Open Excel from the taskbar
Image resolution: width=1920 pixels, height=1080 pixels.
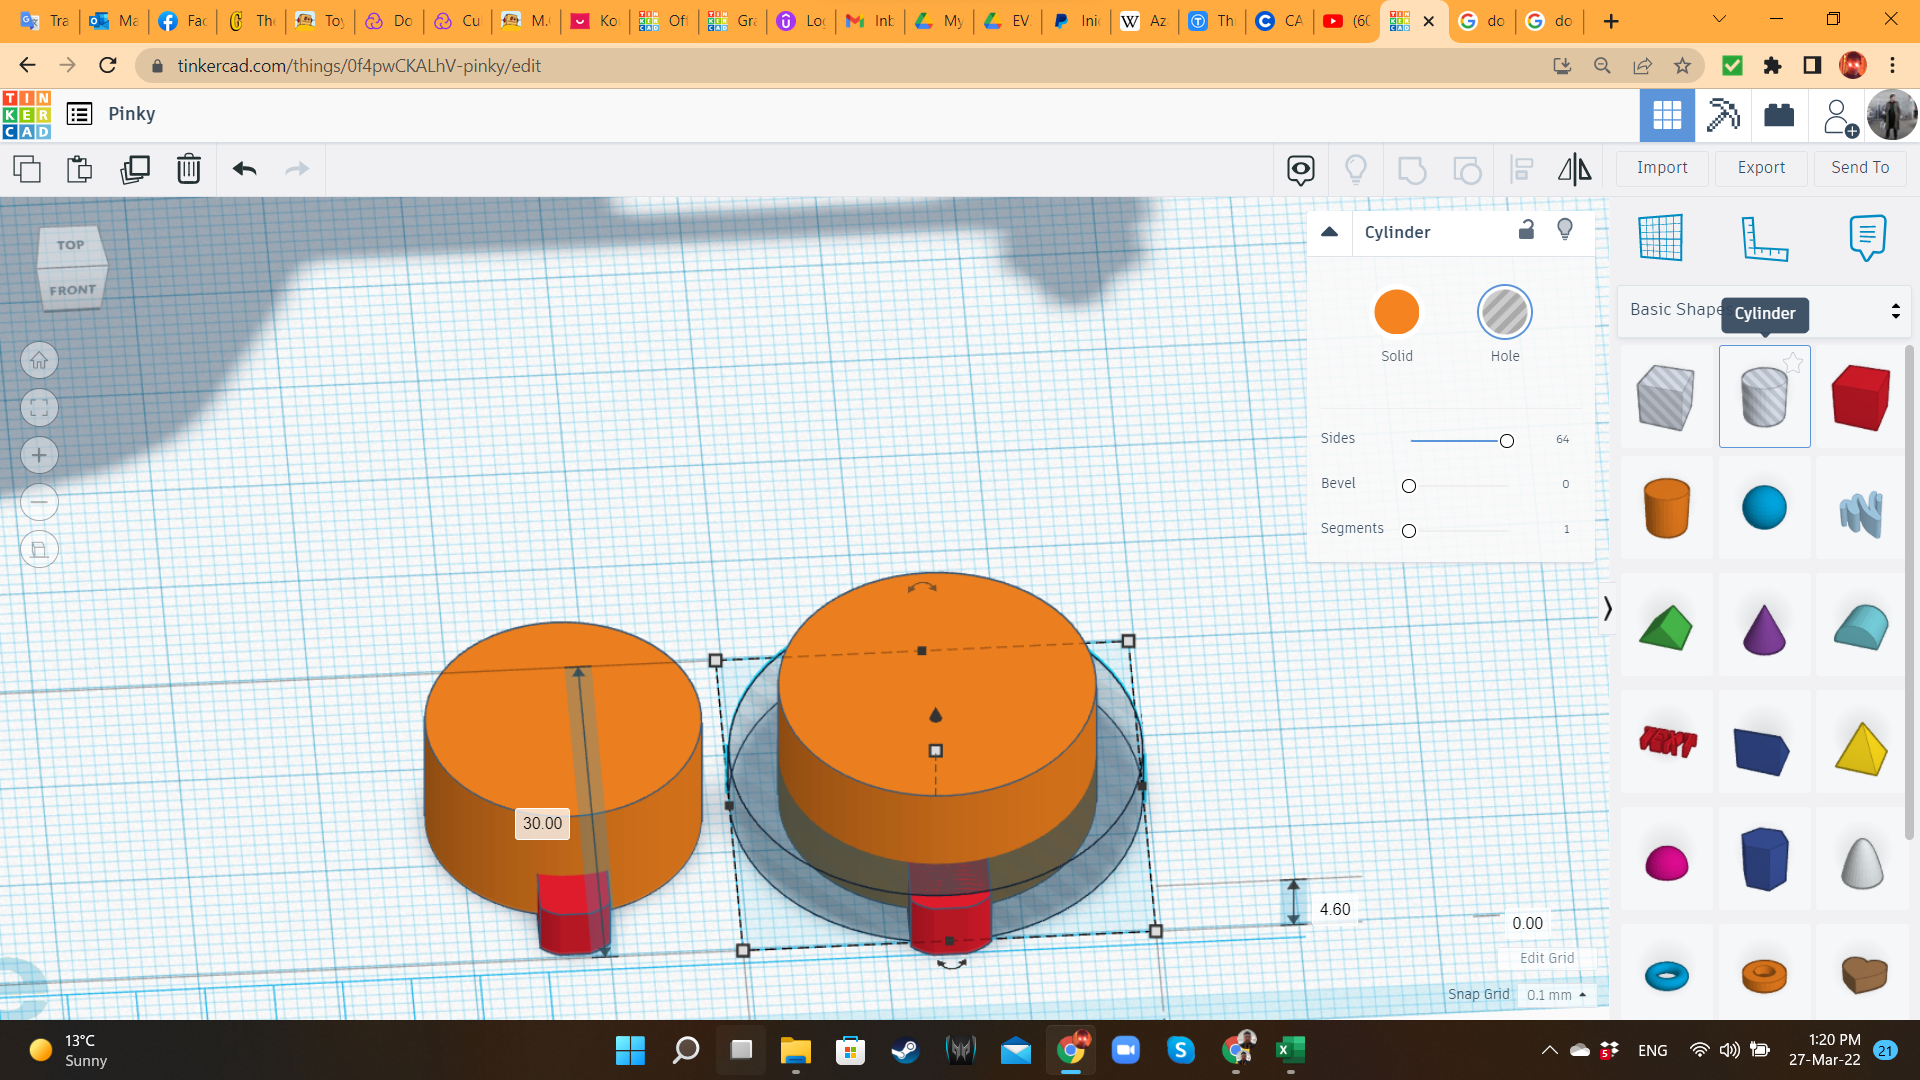pos(1289,1050)
